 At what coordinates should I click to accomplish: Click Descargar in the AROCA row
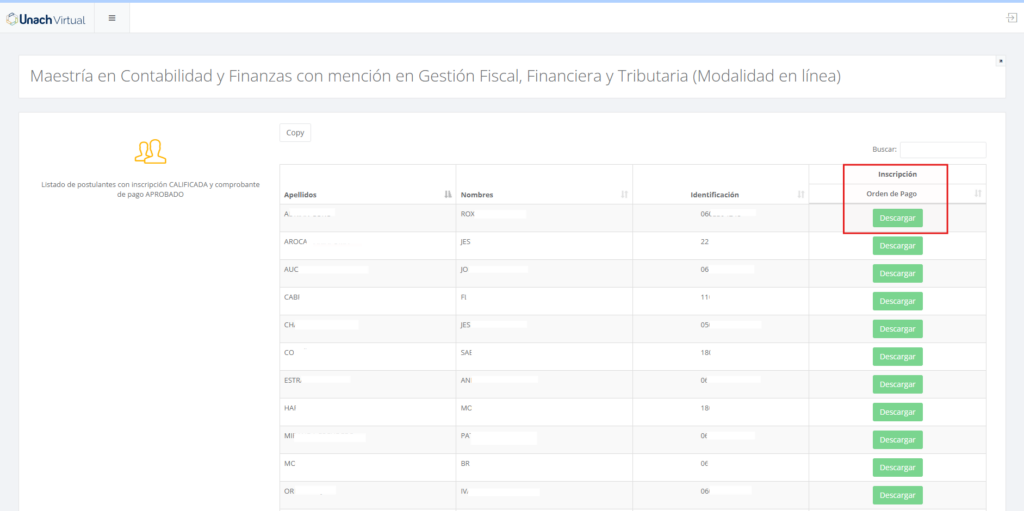[x=897, y=246]
